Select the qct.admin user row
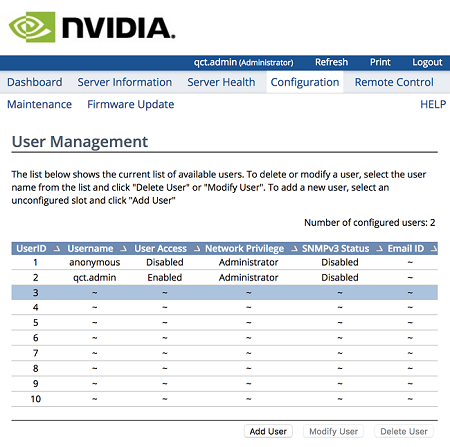The height and width of the screenshot is (447, 450). [x=224, y=277]
